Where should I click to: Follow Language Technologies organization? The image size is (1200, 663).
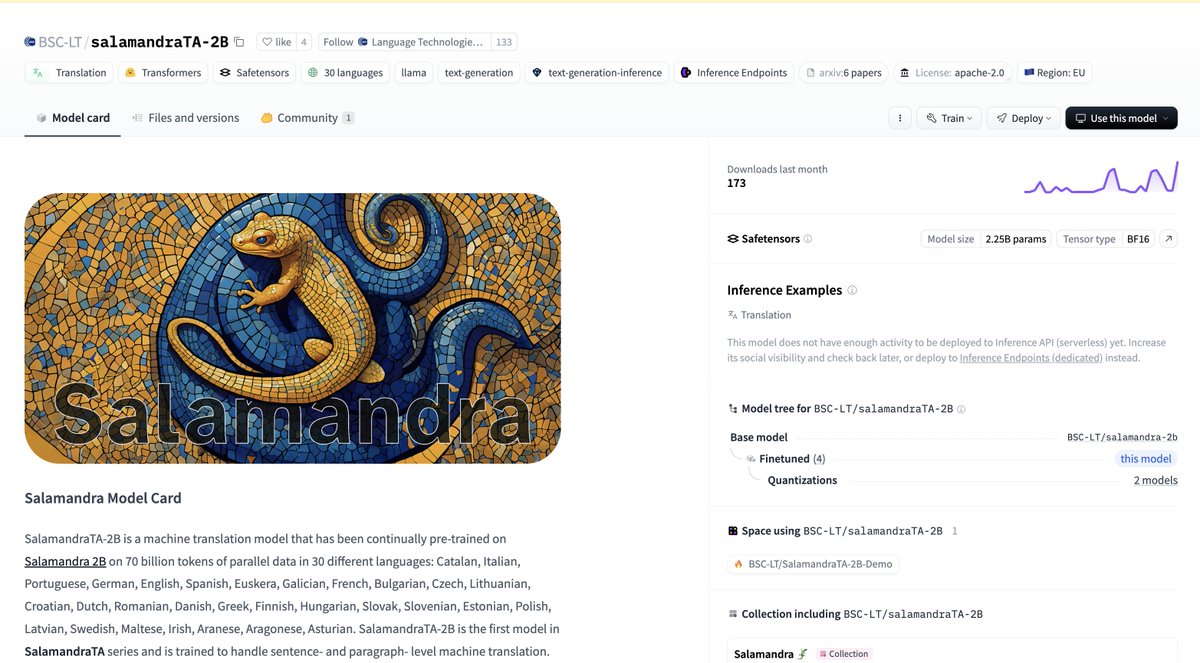point(405,42)
